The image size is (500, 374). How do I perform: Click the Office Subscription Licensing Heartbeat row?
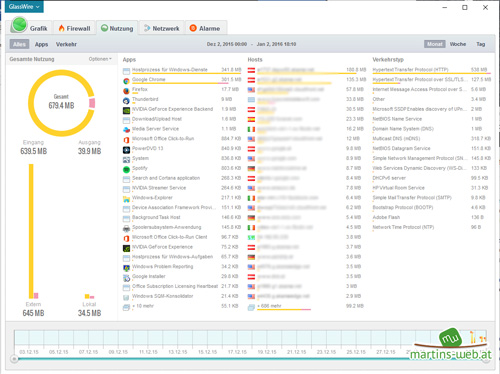(182, 286)
